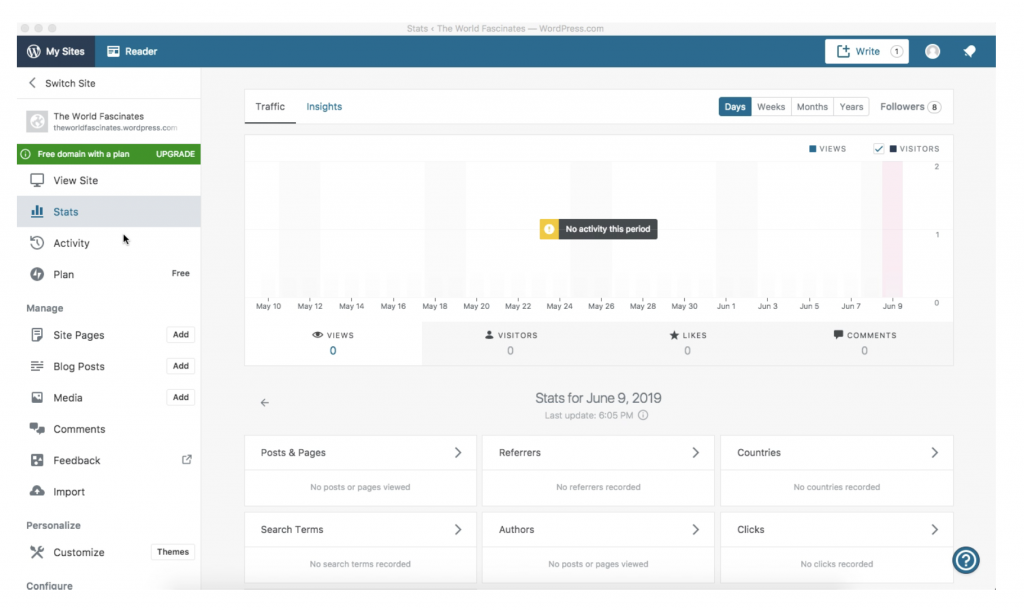Viewport: 1024px width, 610px height.
Task: Click the 'Stats for June 9, 2019' heading
Action: coord(598,398)
